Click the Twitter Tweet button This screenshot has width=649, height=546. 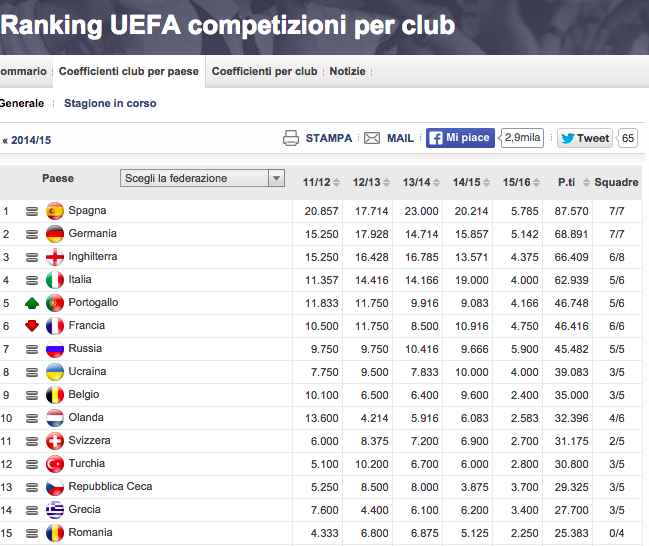click(584, 139)
